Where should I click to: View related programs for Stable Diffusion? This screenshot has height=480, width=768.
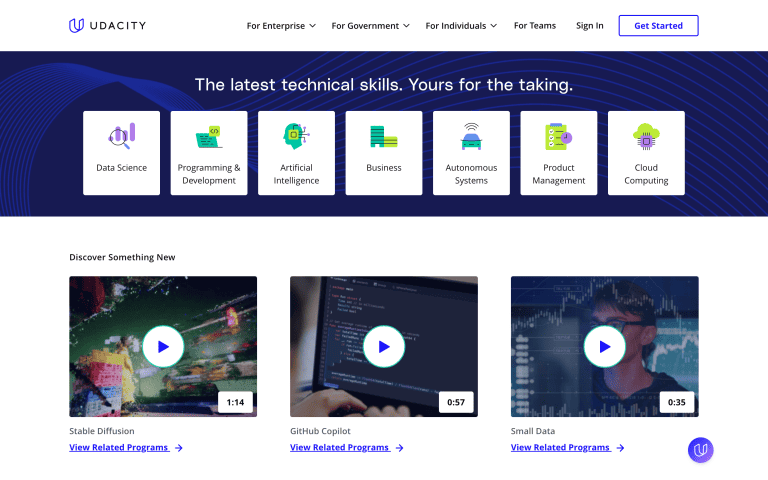tap(119, 447)
